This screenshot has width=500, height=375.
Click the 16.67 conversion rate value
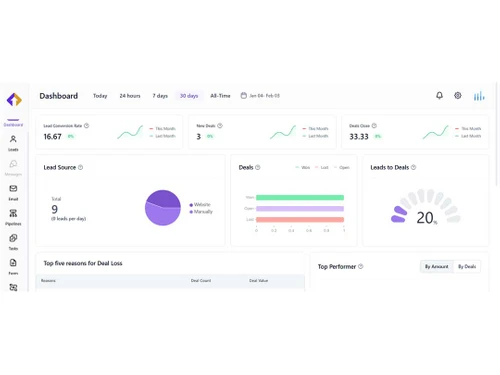click(52, 137)
